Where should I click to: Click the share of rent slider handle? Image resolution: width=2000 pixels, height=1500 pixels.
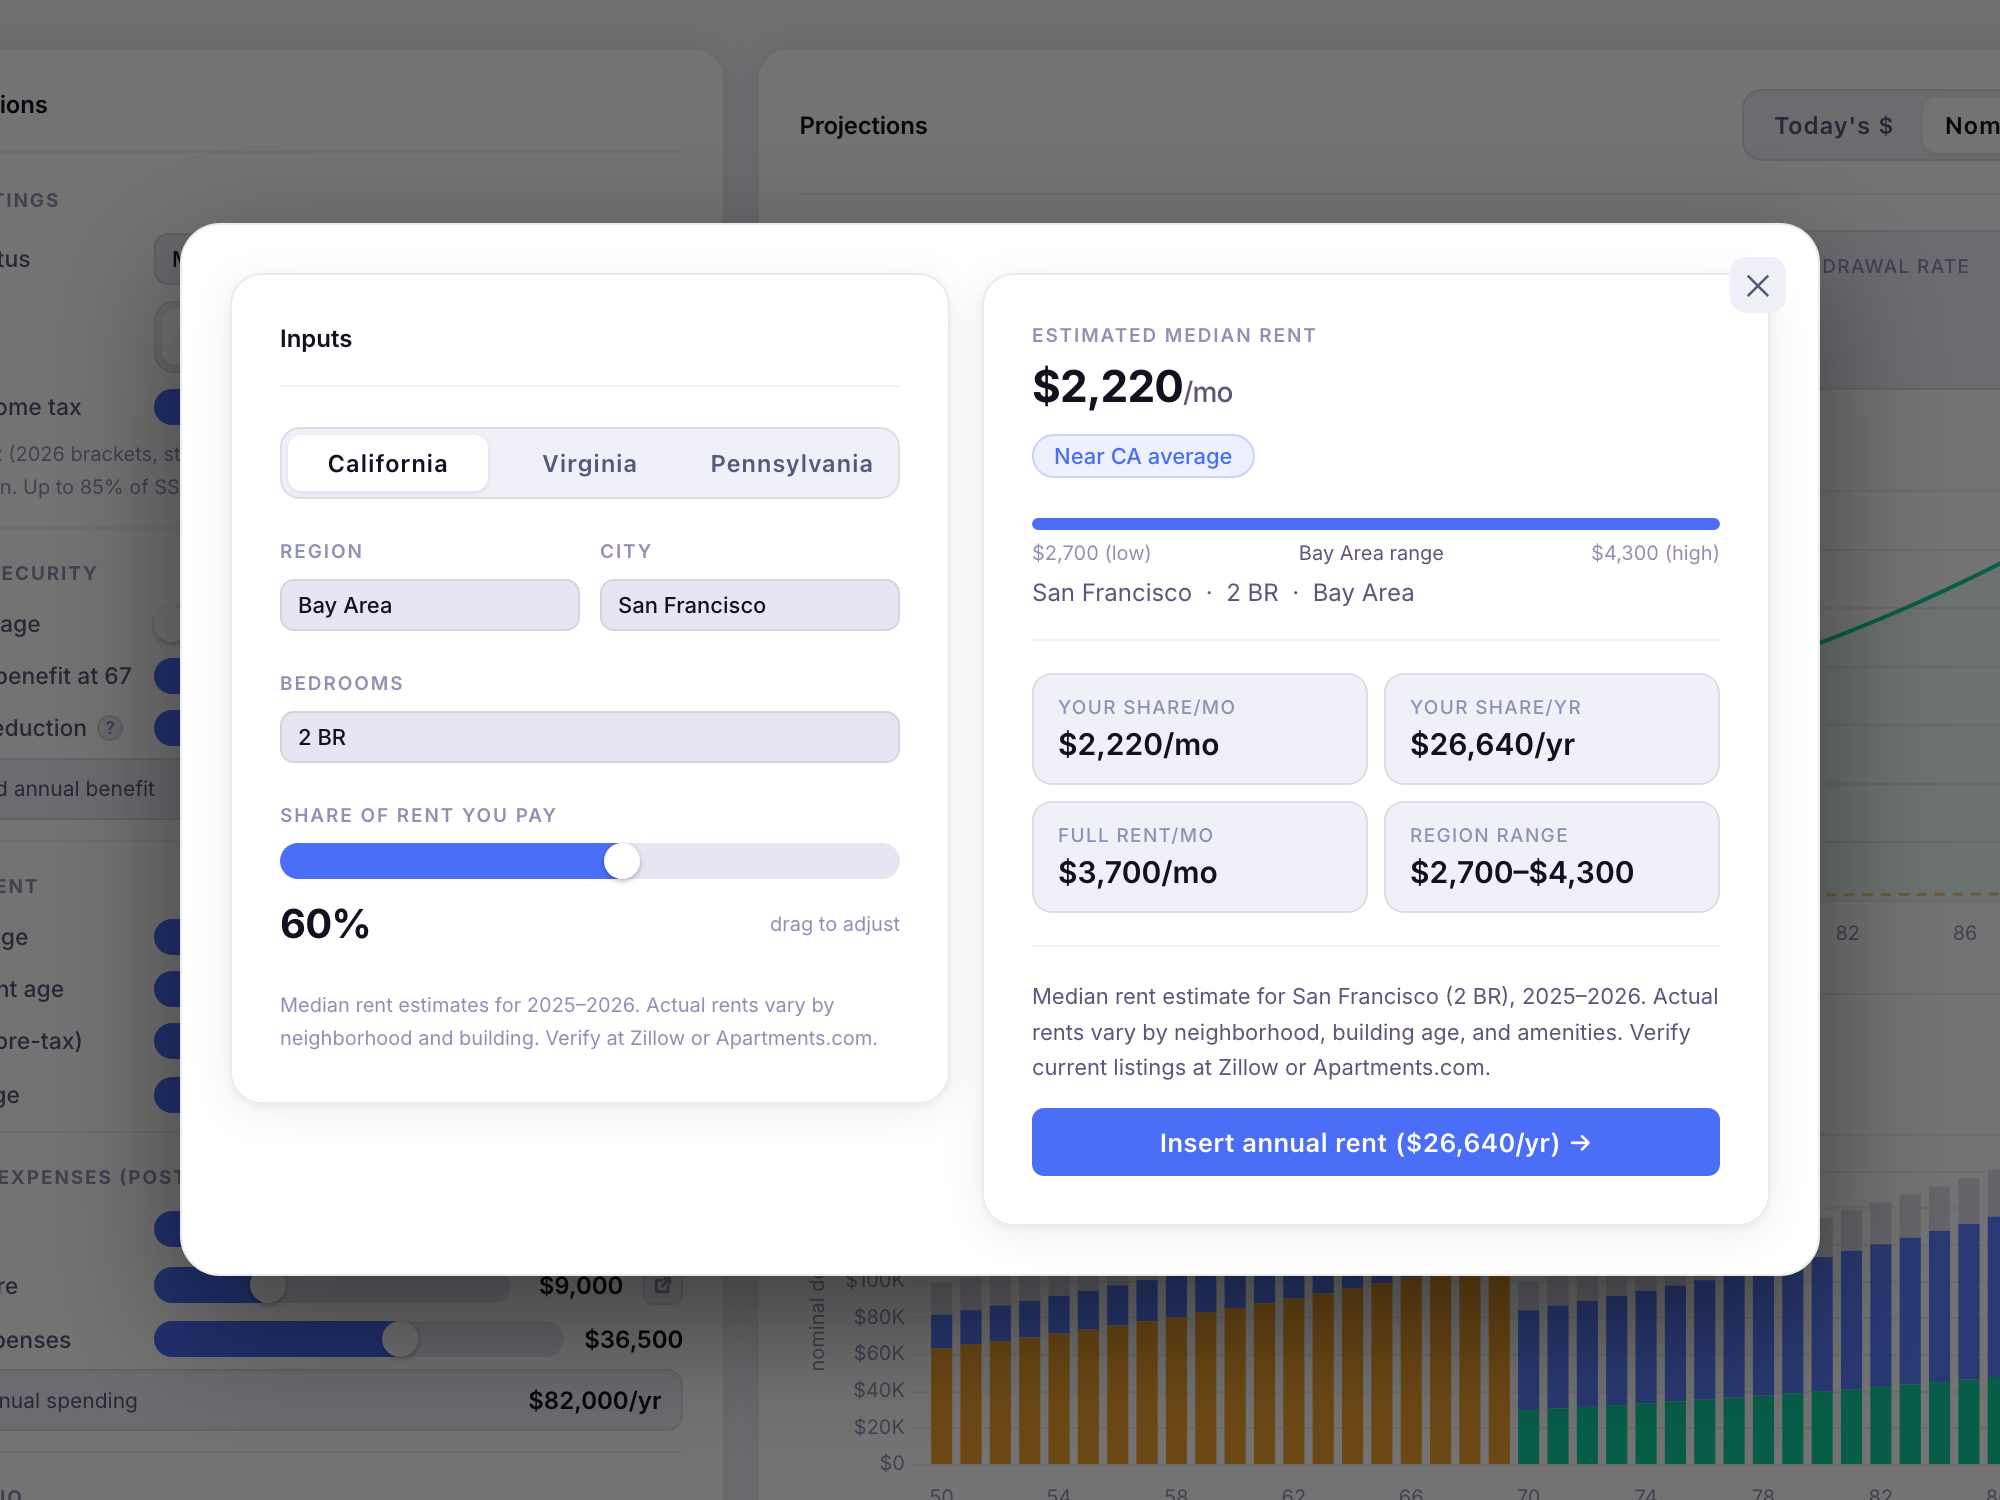coord(622,861)
